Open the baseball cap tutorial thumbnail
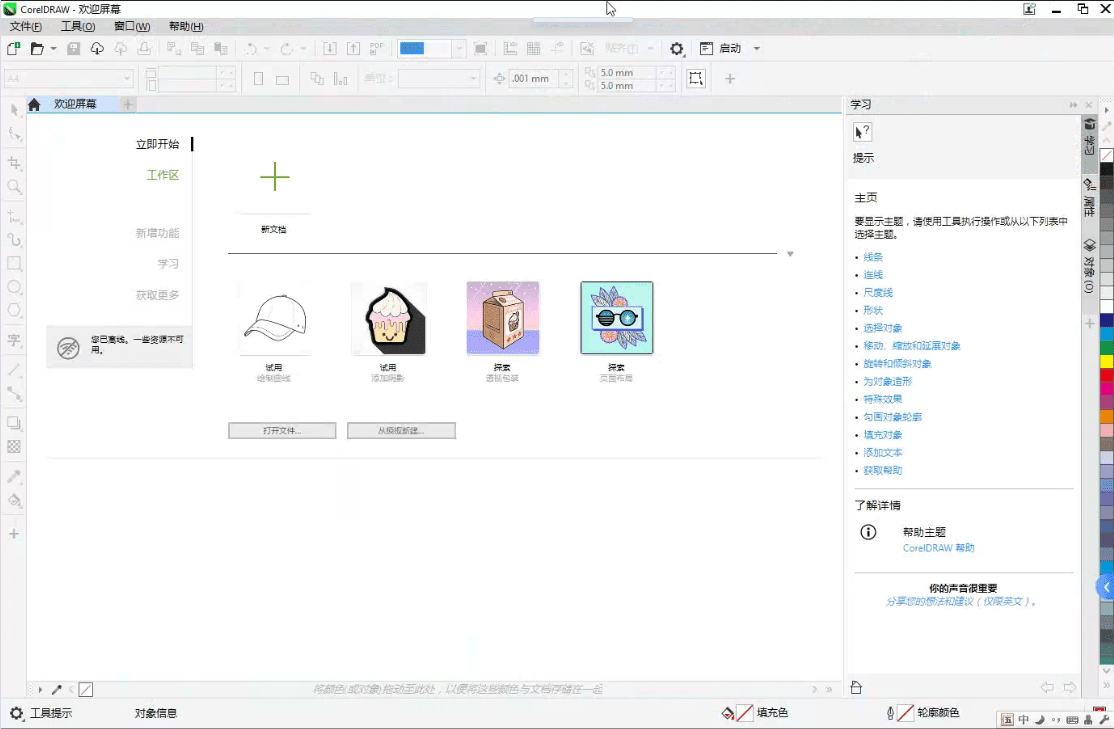1114x729 pixels. coord(275,318)
